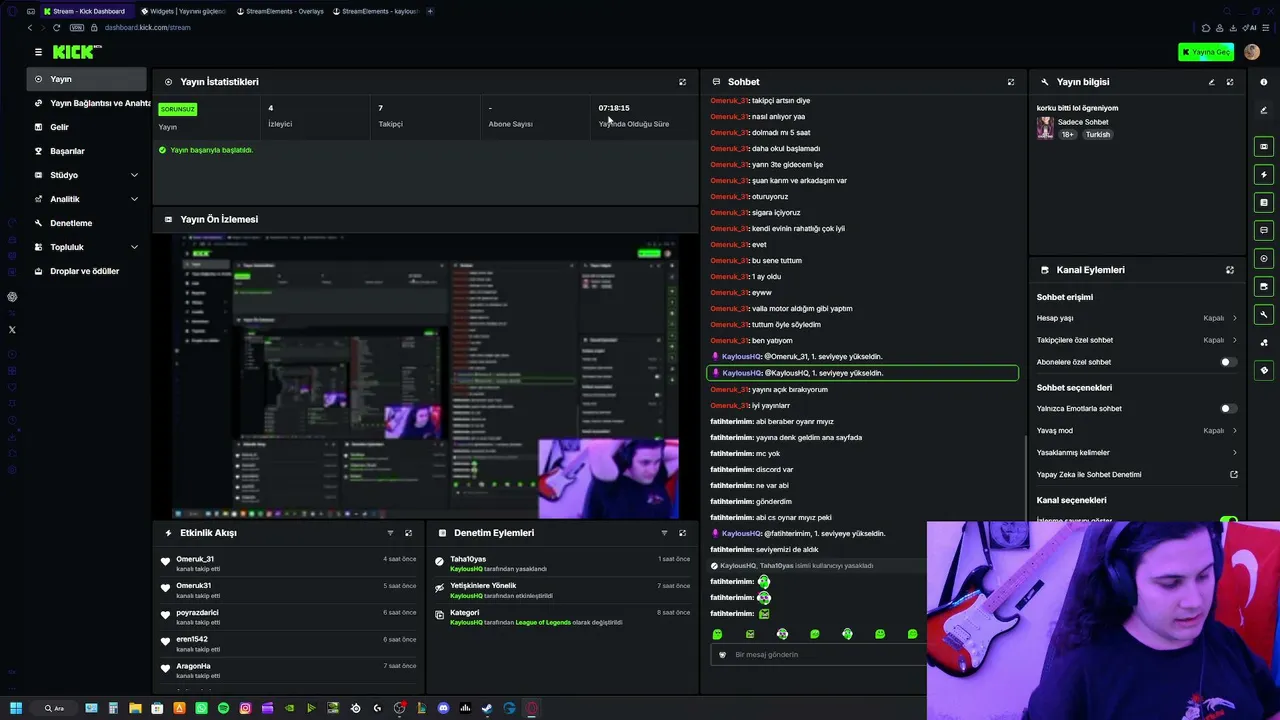Screen dimensions: 1280x720
Task: Filter the Denetim Eylemleri list
Action: tap(664, 533)
